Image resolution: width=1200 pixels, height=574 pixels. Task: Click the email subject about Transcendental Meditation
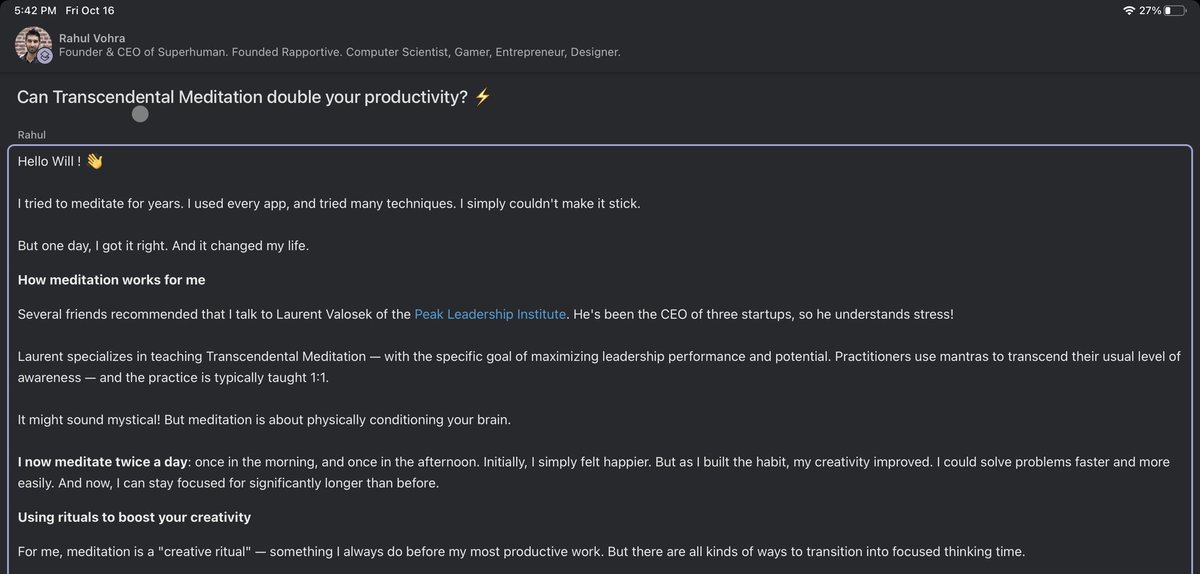(x=242, y=97)
